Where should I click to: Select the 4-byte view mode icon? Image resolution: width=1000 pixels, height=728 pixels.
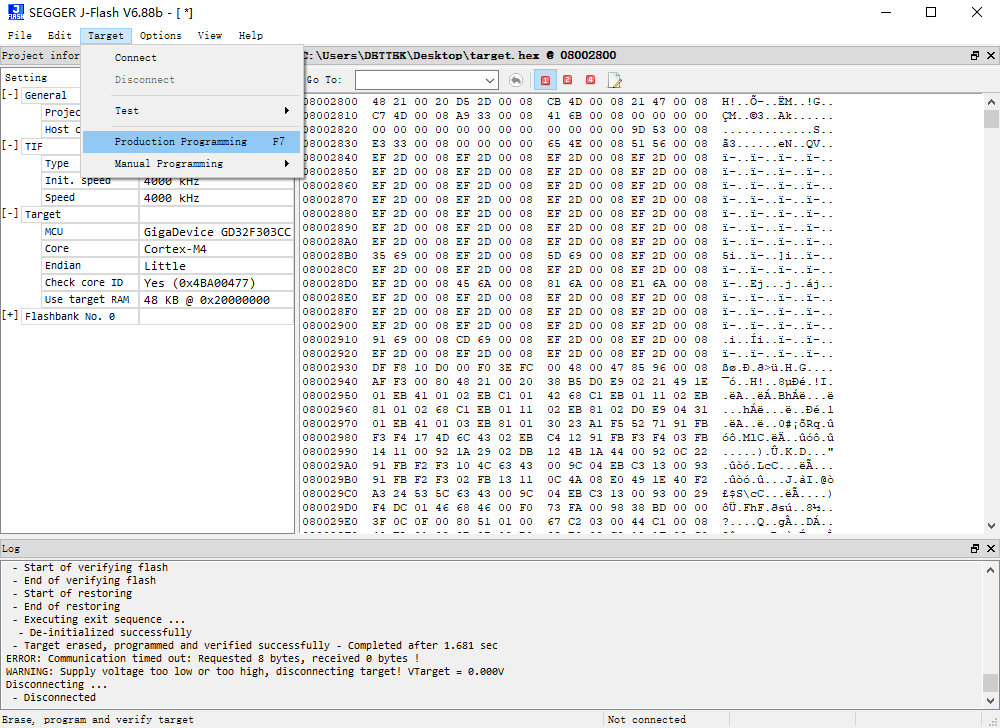tap(591, 80)
